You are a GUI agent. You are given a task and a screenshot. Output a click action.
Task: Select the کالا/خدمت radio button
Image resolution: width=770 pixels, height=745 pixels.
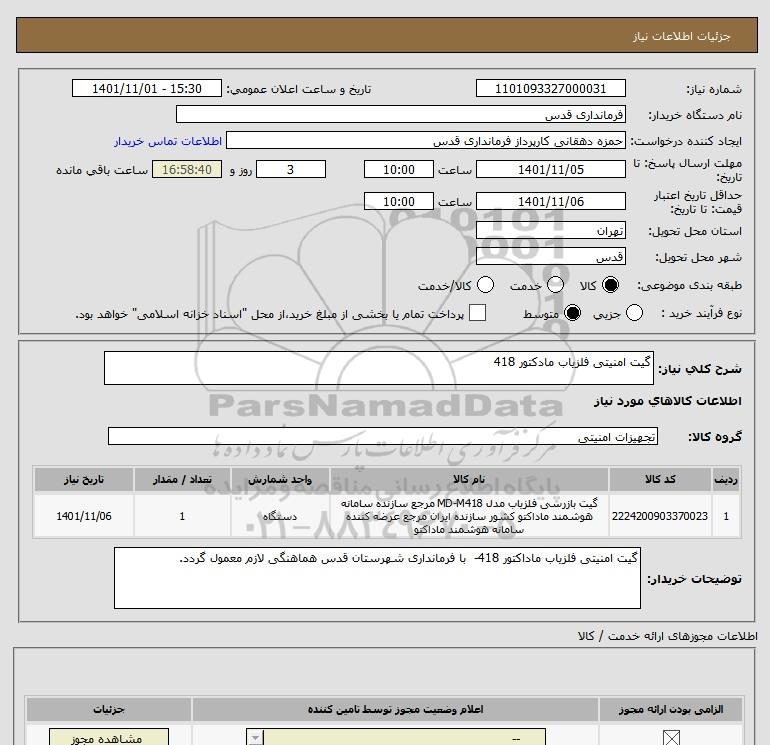pos(486,285)
